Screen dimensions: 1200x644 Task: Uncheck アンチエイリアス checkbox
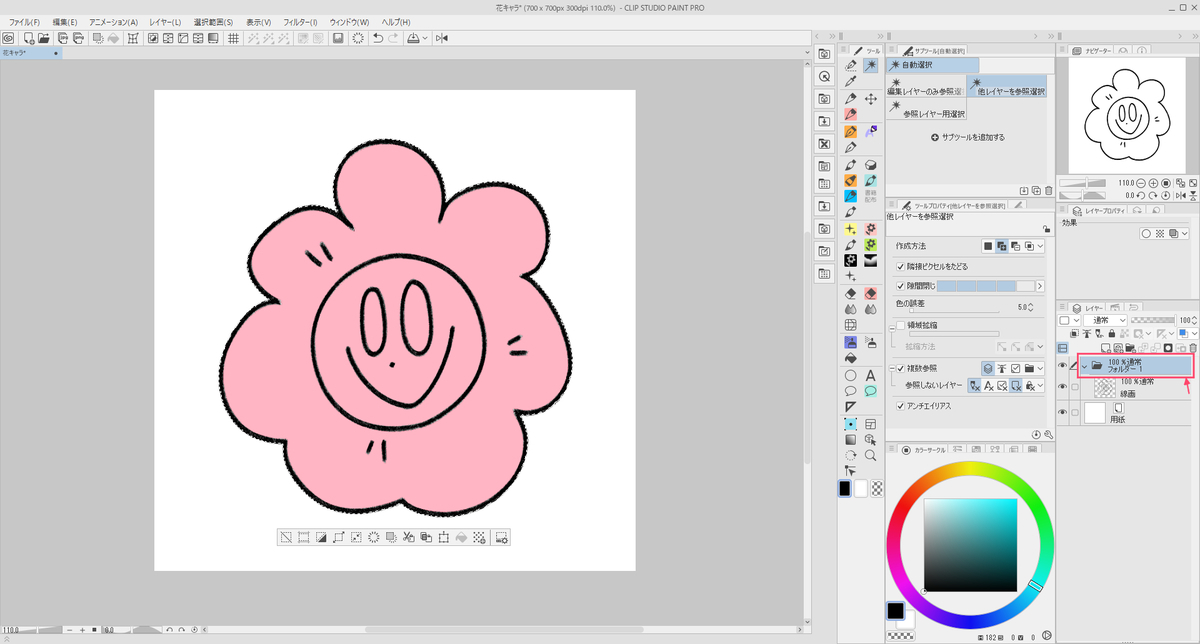[x=901, y=406]
